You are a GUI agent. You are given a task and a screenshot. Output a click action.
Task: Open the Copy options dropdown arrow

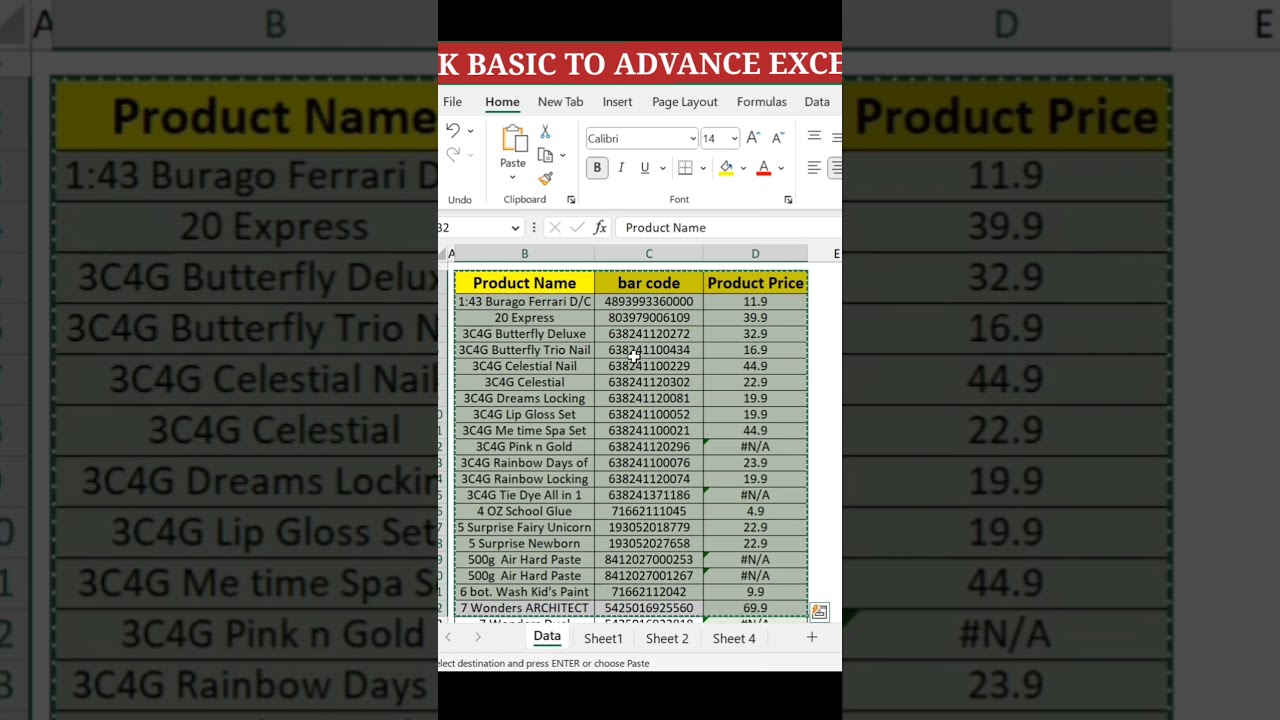point(562,155)
